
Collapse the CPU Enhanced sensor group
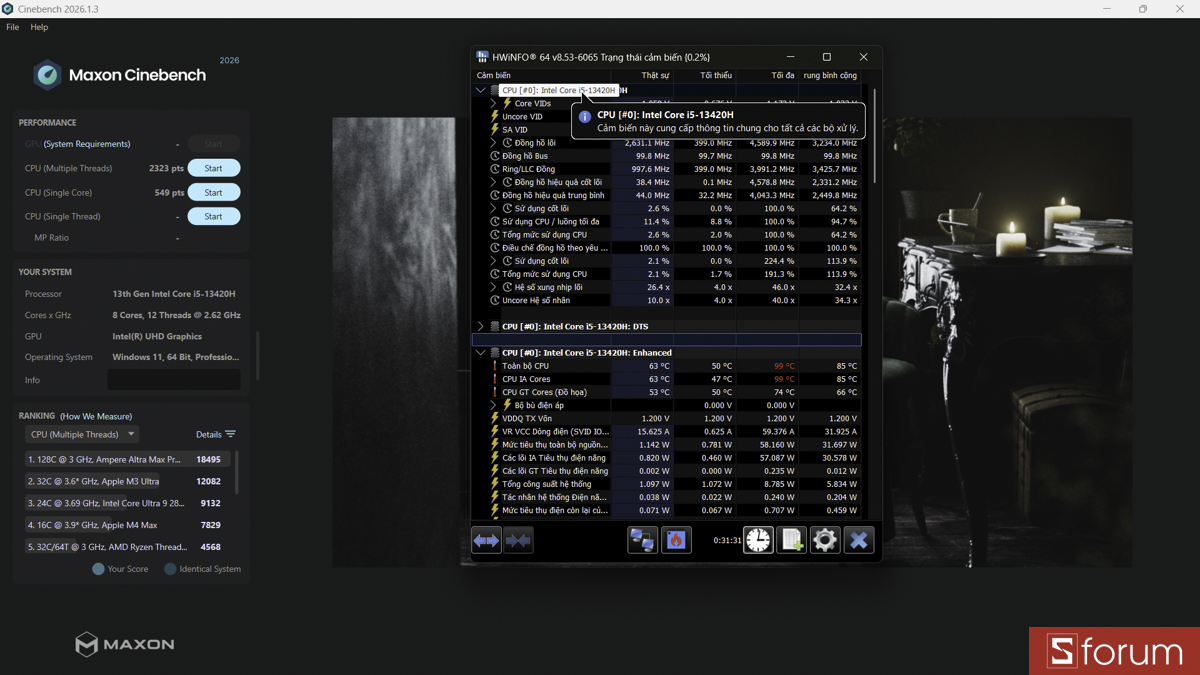point(480,353)
